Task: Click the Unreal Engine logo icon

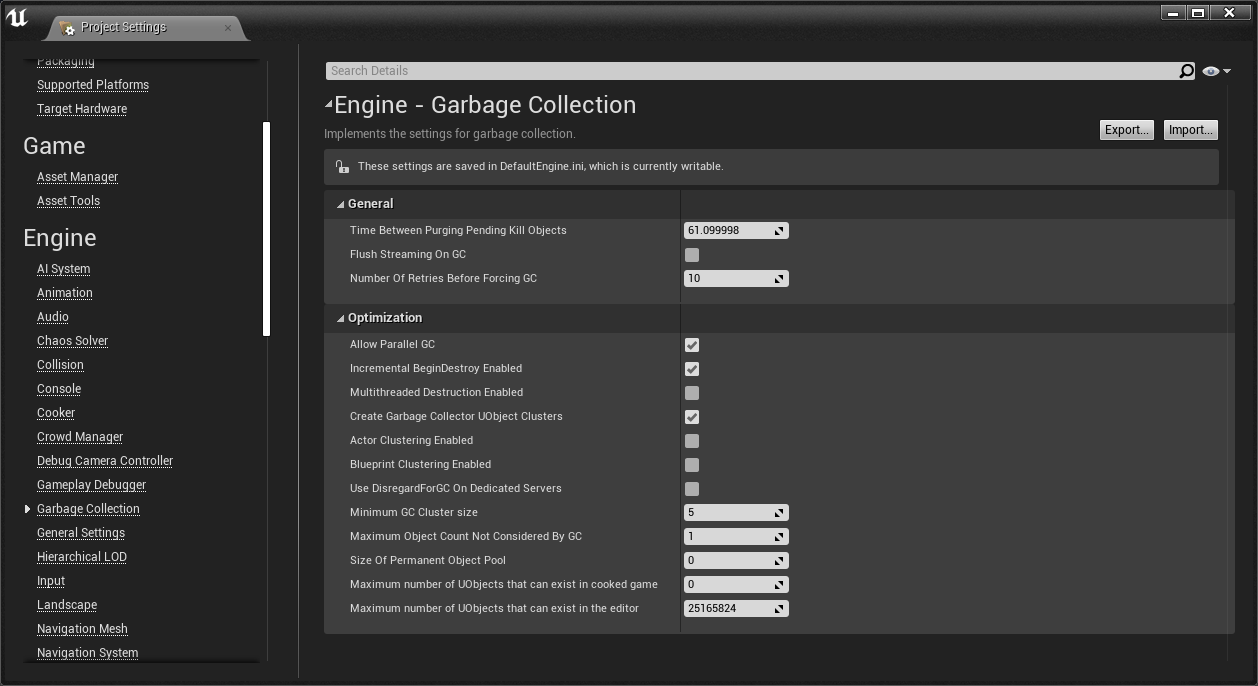Action: tap(18, 19)
